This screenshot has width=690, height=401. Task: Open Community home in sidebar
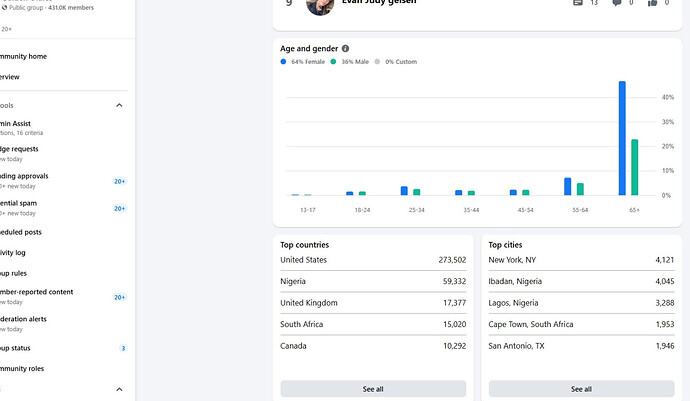tap(23, 57)
